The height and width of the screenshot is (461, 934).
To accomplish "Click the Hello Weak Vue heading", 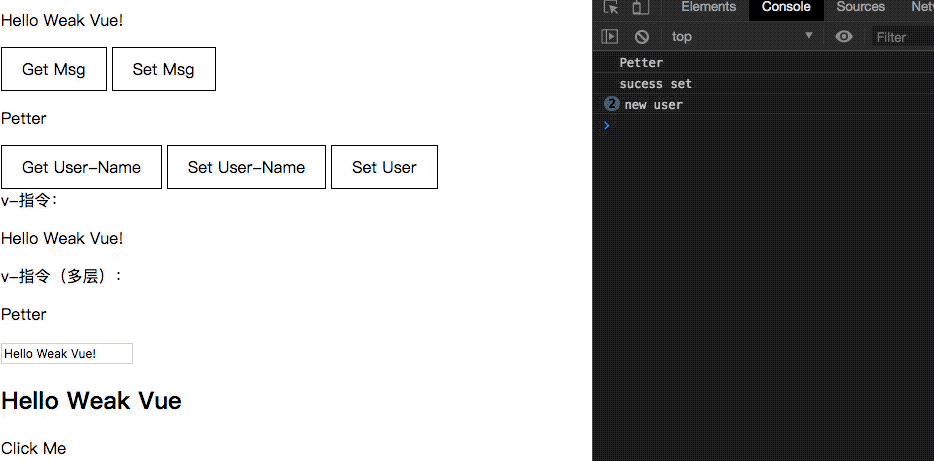I will click(91, 400).
